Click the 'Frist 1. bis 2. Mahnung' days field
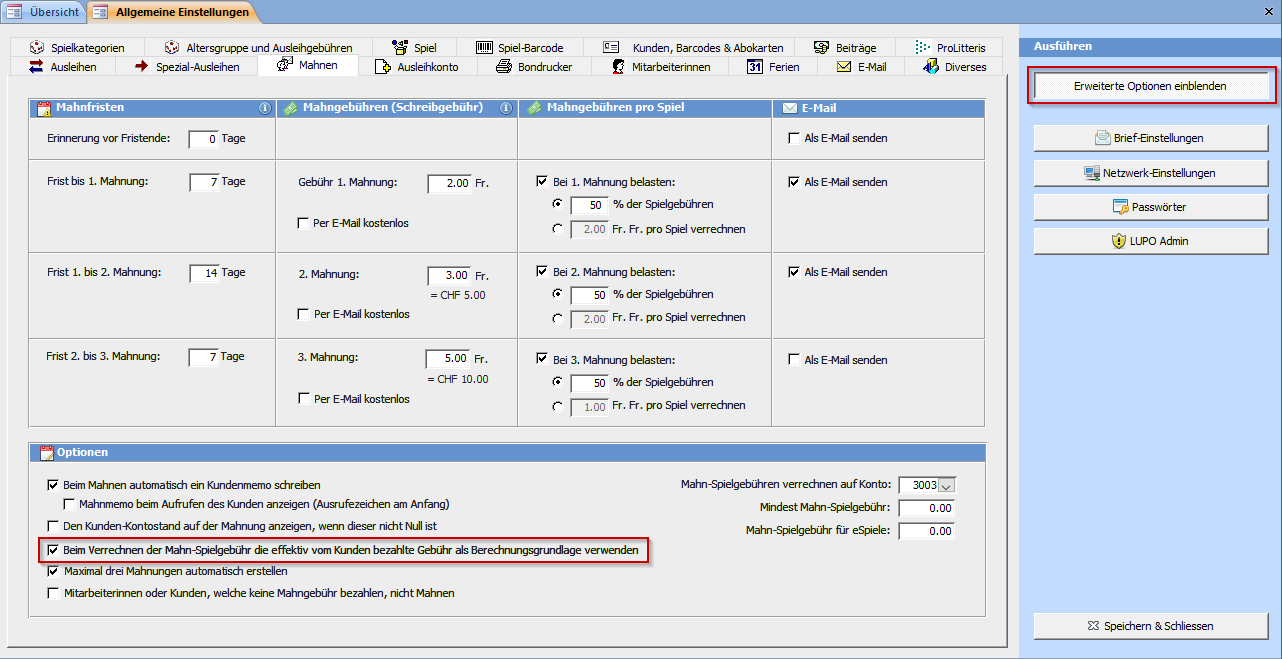 pyautogui.click(x=204, y=273)
